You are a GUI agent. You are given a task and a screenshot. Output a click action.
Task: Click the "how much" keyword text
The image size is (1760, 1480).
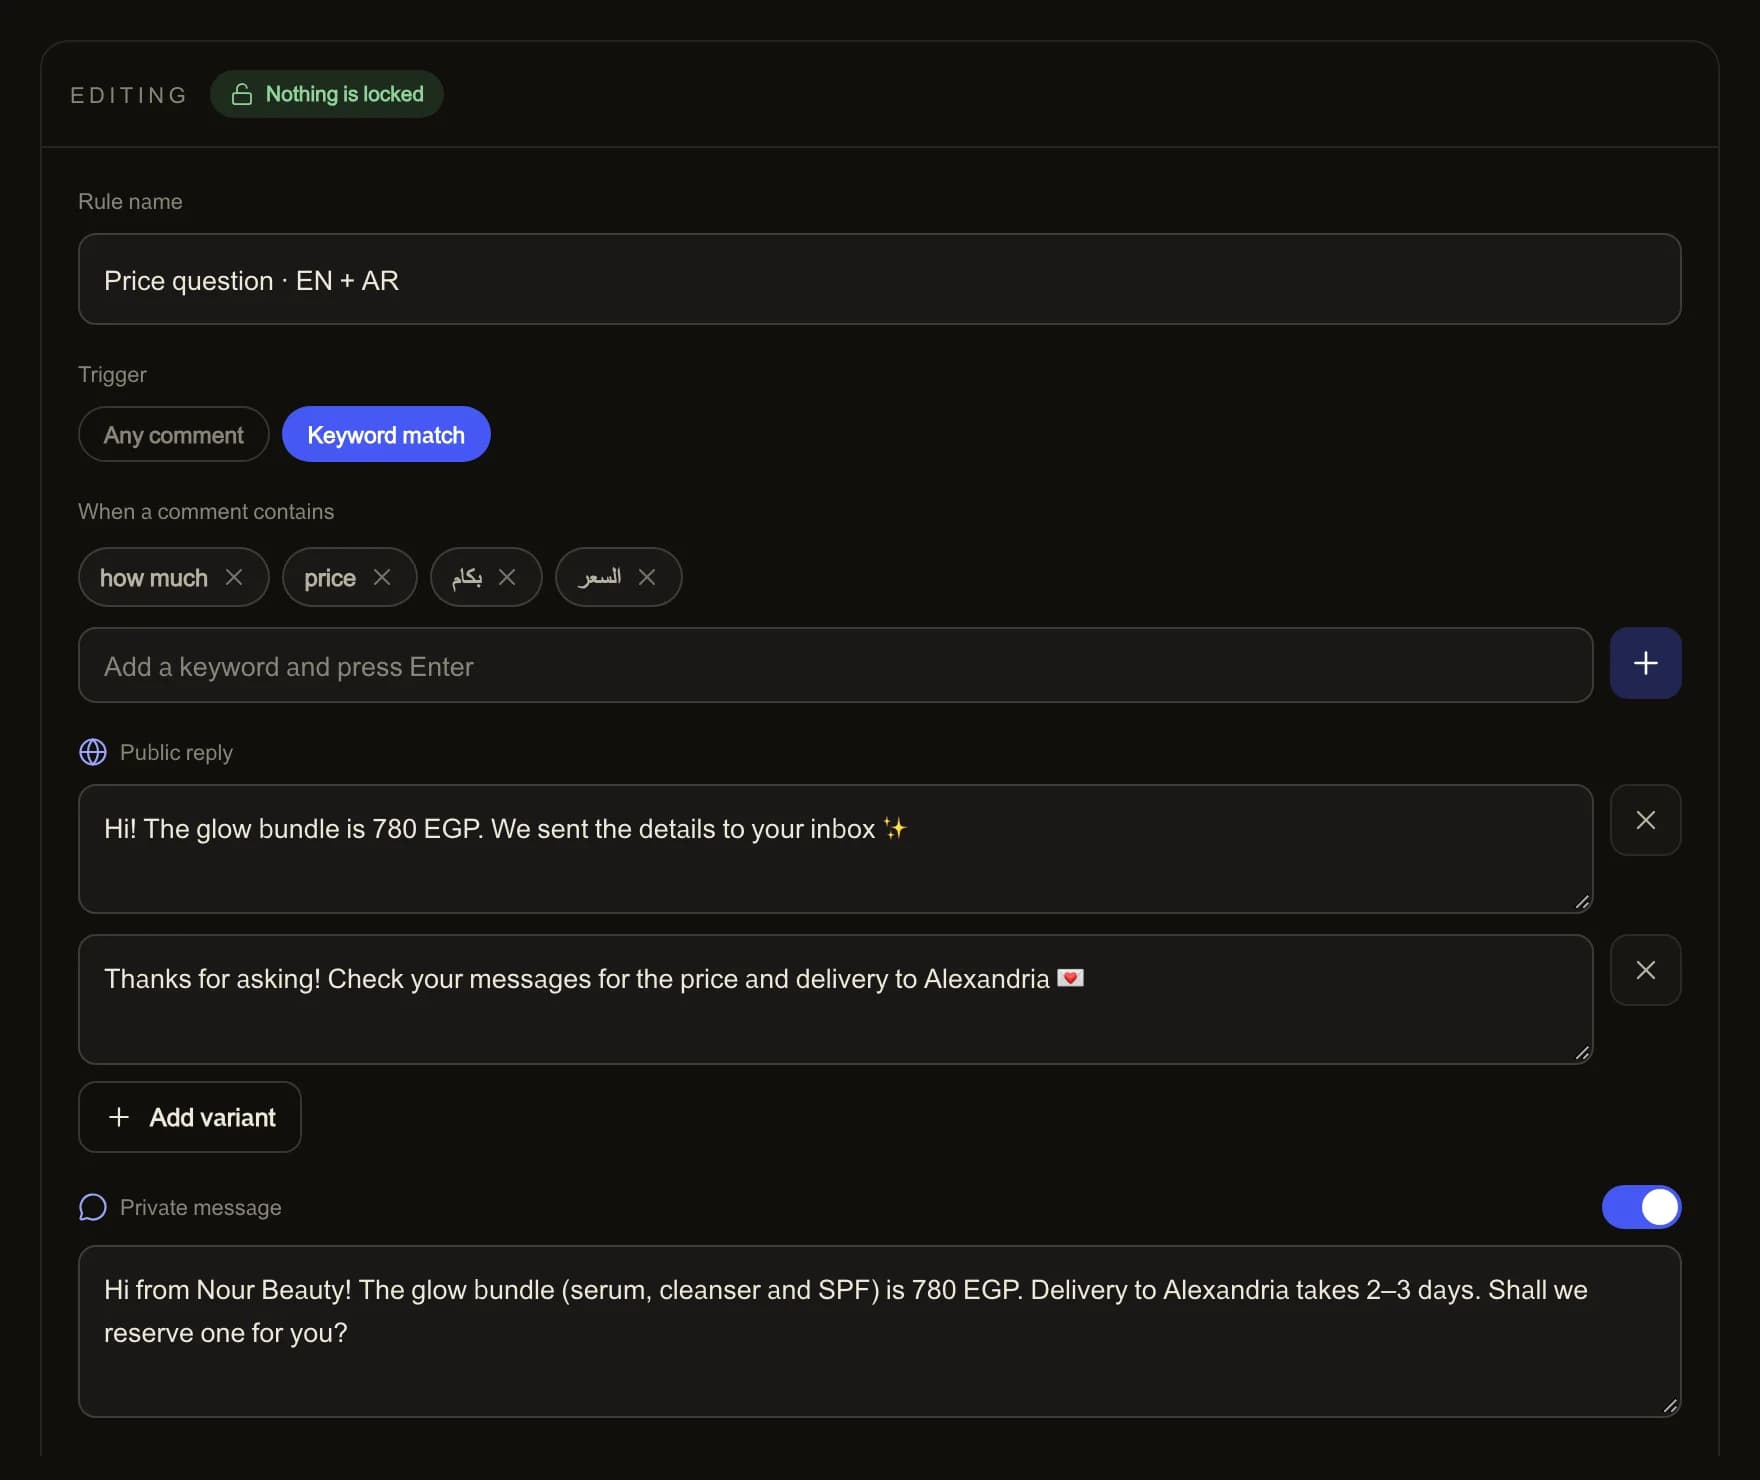pyautogui.click(x=154, y=578)
